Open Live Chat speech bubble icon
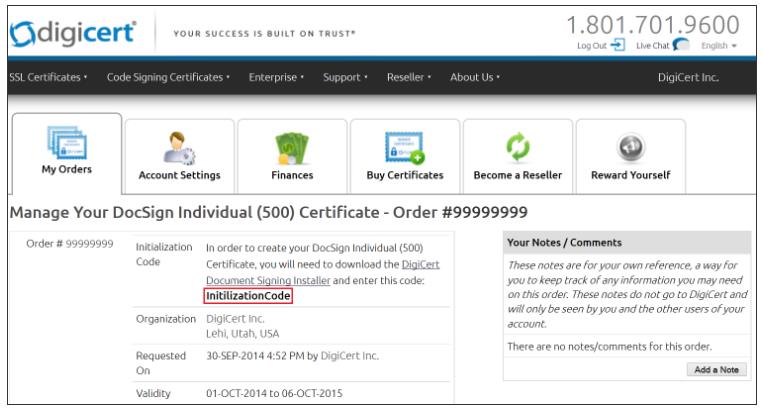Viewport: 762px width, 410px height. tap(681, 45)
